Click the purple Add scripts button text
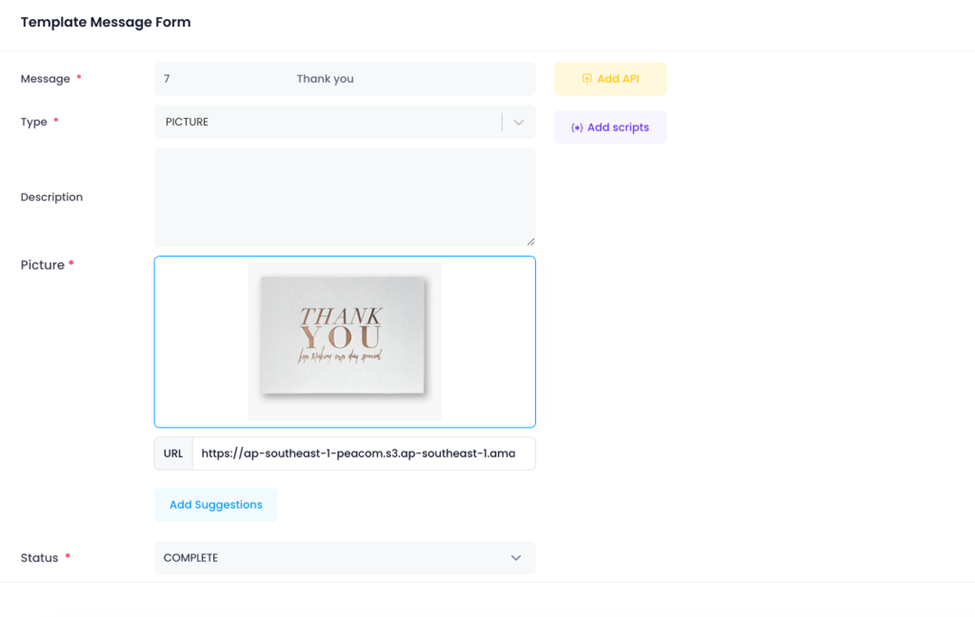The width and height of the screenshot is (975, 617). pos(618,128)
